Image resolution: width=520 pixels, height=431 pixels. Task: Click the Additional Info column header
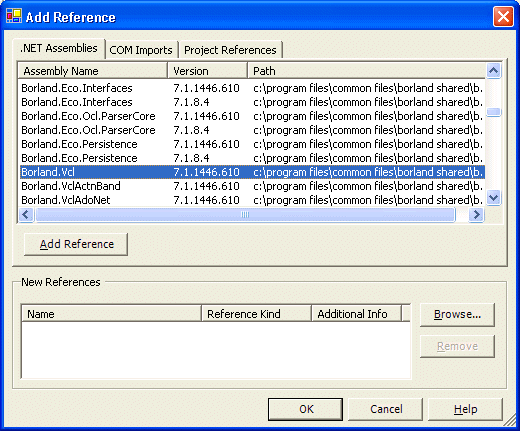(x=356, y=314)
